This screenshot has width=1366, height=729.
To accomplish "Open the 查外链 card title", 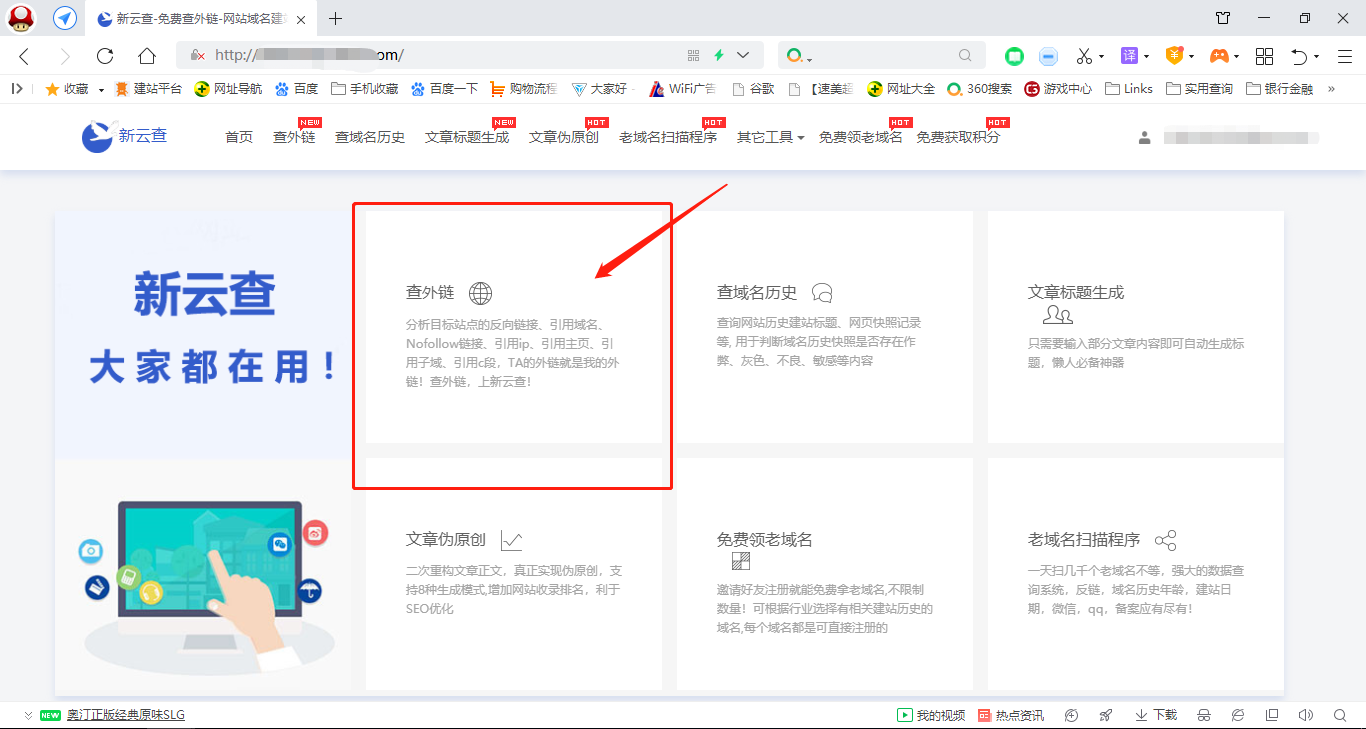I will (x=430, y=292).
